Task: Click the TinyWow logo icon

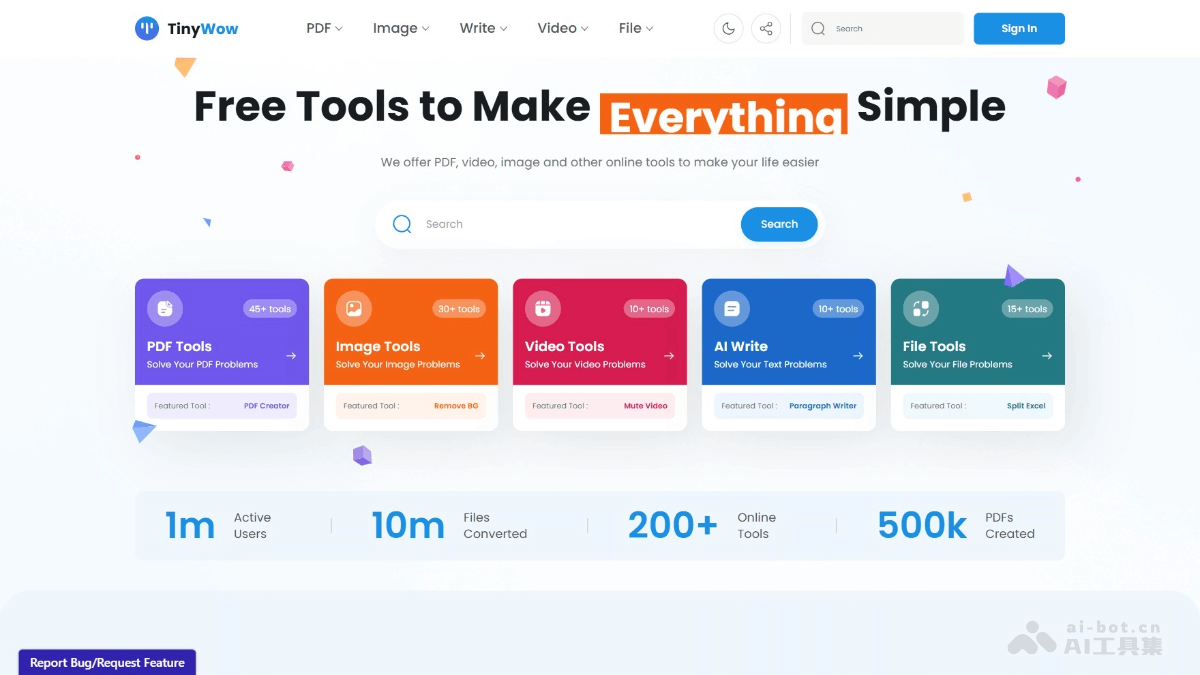Action: click(x=147, y=28)
